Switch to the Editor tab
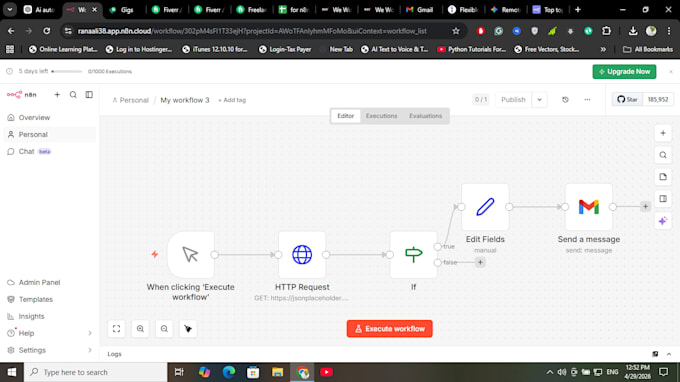This screenshot has width=680, height=382. point(346,116)
